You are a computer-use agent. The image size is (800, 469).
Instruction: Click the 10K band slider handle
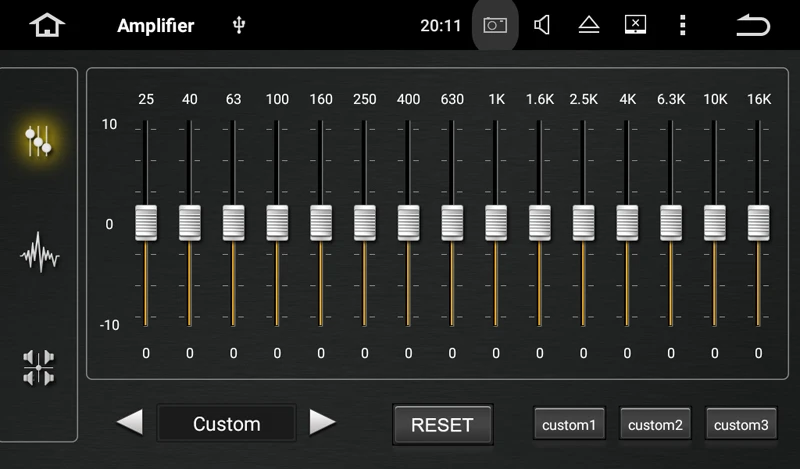pyautogui.click(x=715, y=223)
